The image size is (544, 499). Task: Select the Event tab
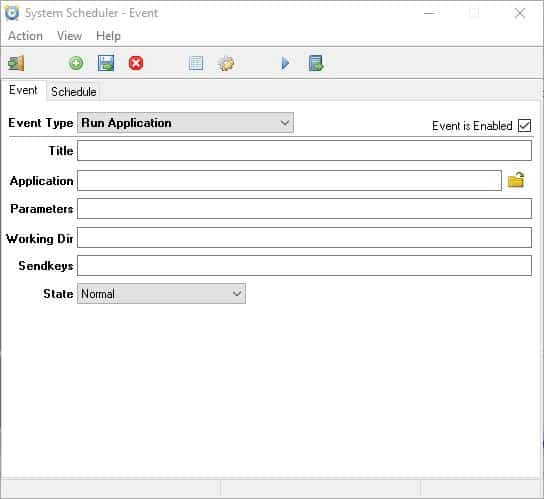click(23, 90)
